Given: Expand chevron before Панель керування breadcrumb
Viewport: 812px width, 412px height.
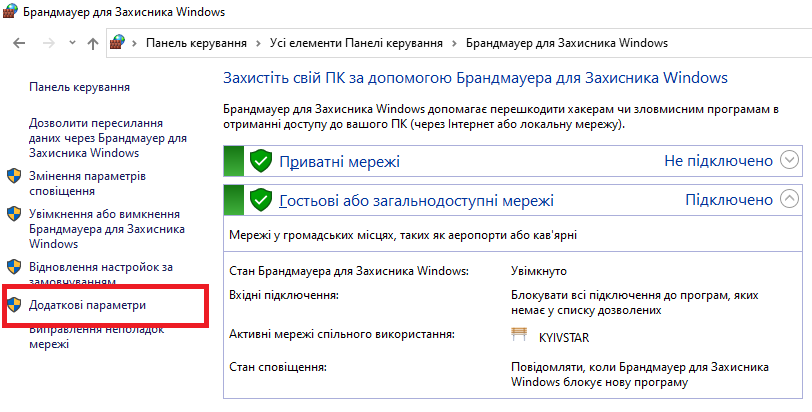Looking at the screenshot, I should [135, 43].
